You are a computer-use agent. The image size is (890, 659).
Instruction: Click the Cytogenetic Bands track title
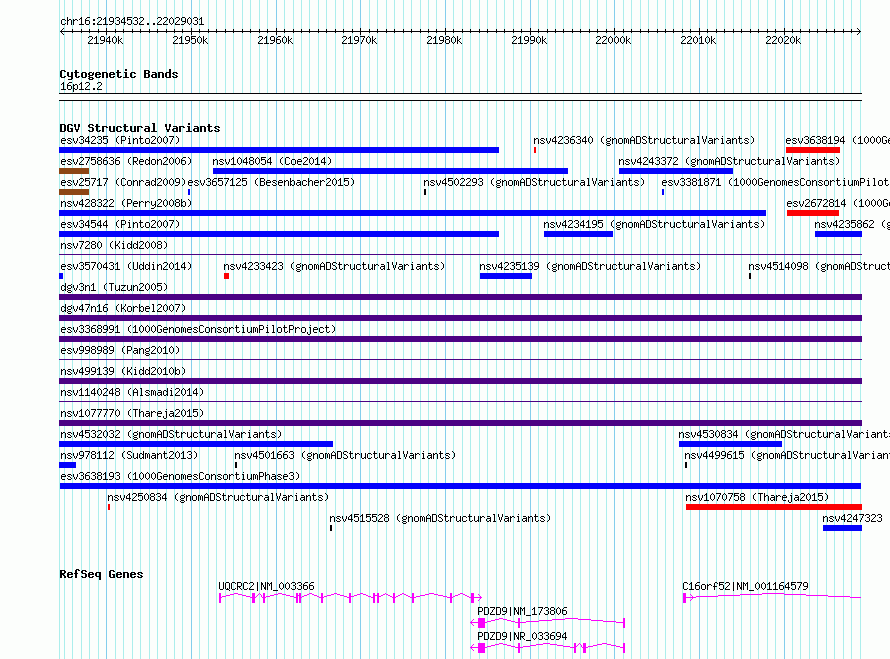(119, 74)
